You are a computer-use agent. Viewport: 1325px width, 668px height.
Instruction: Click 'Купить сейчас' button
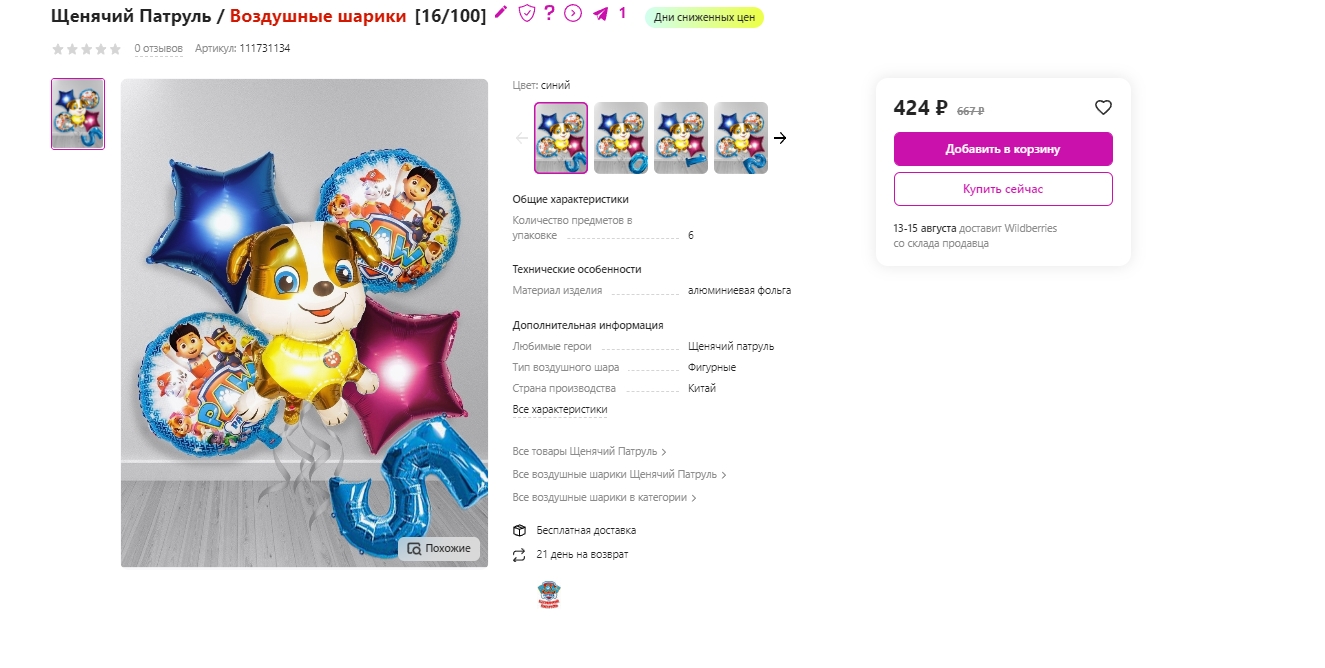[x=1003, y=189]
